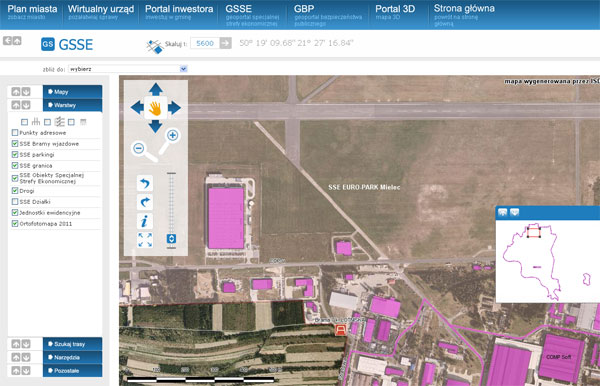The width and height of the screenshot is (600, 386).
Task: Open the 'zbliż do' wybierz dropdown
Action: [128, 69]
